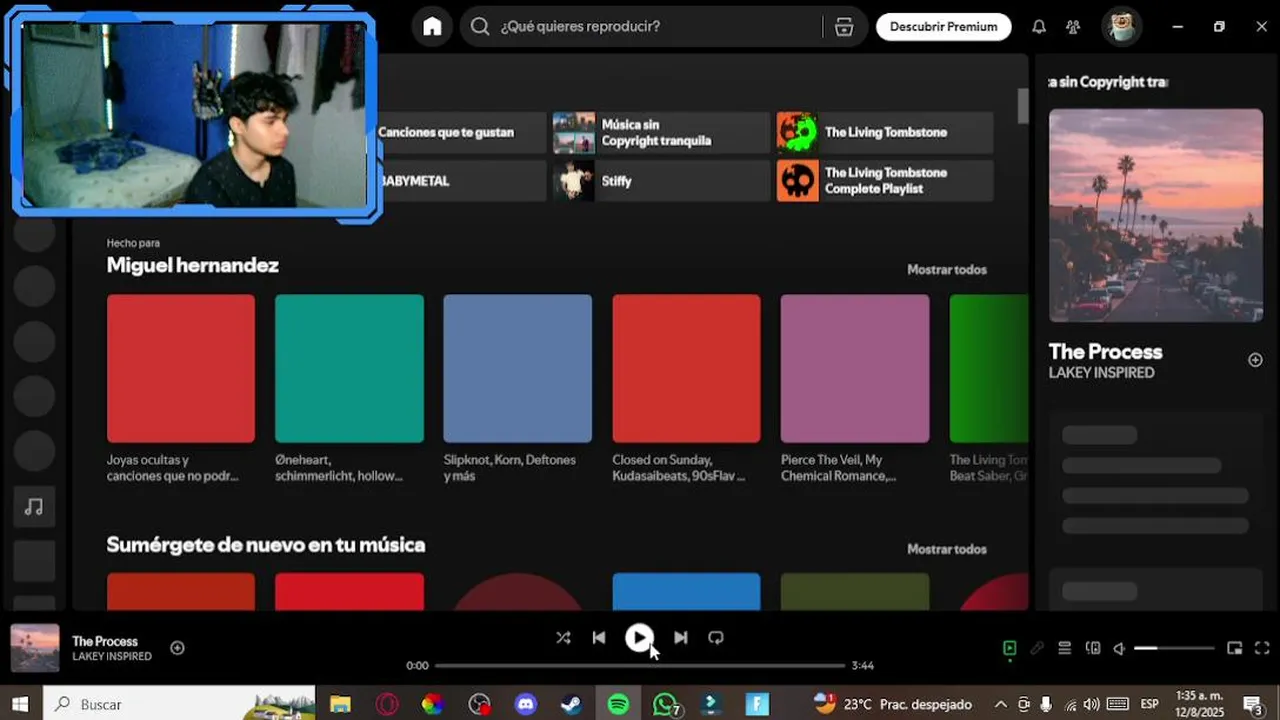
Task: Open LAKEY INSPIRED in bottom player bar
Action: tap(112, 657)
